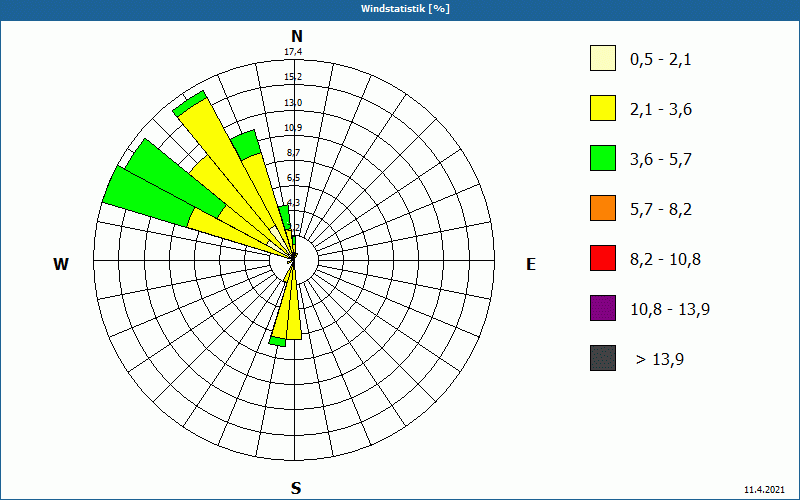Click the purple 10,8 - 13,9 legend swatch

(x=603, y=308)
